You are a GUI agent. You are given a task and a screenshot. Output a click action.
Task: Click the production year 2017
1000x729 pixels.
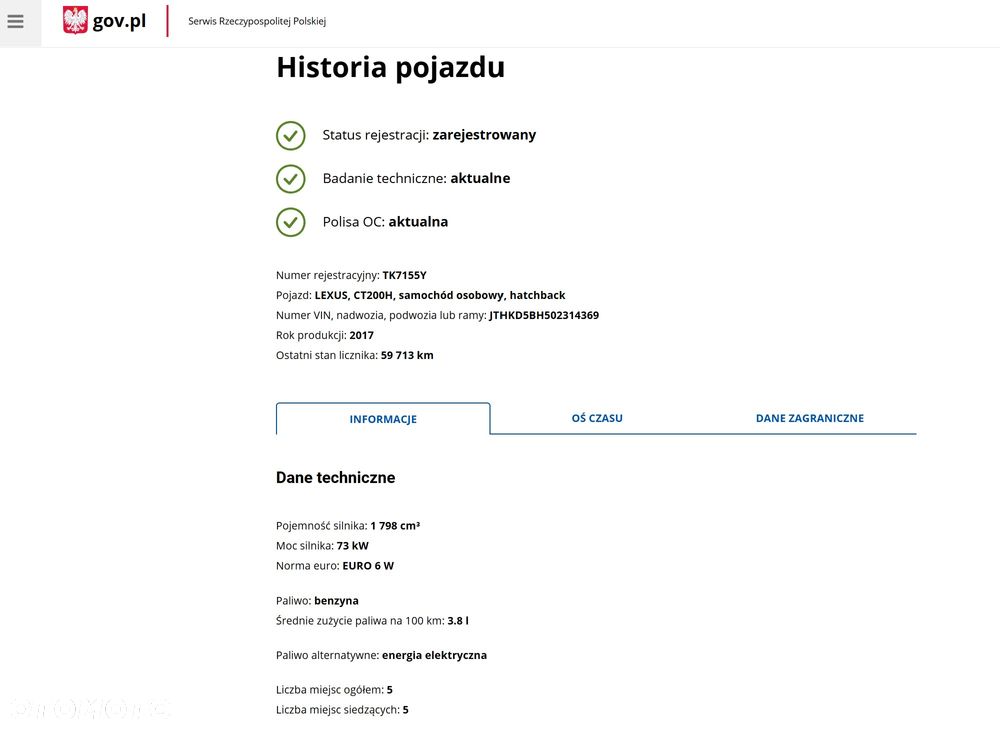coord(362,335)
